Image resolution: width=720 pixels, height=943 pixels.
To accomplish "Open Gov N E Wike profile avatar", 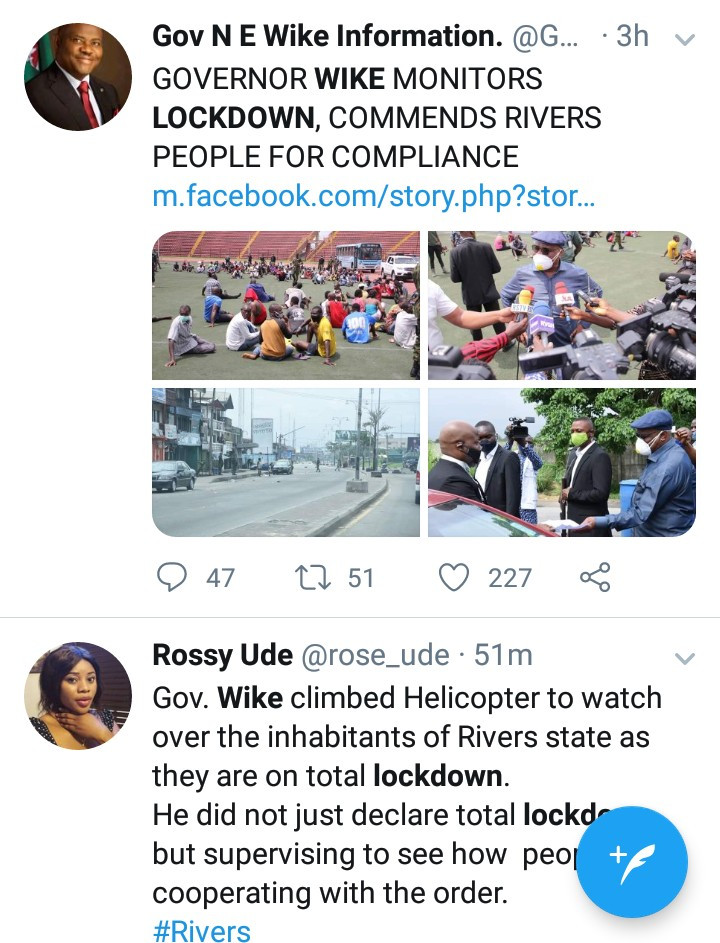I will pyautogui.click(x=78, y=77).
